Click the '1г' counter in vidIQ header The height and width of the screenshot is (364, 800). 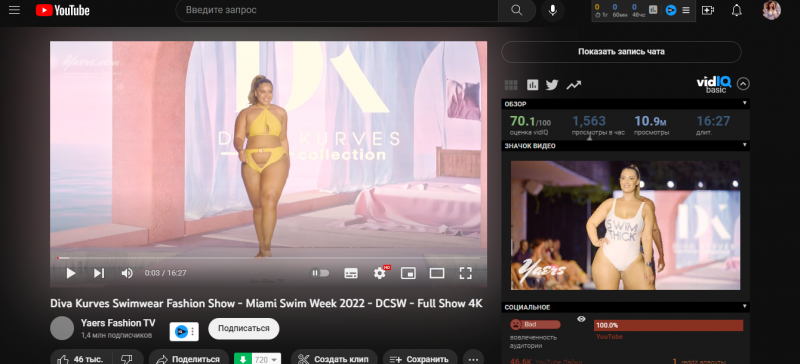pos(602,10)
